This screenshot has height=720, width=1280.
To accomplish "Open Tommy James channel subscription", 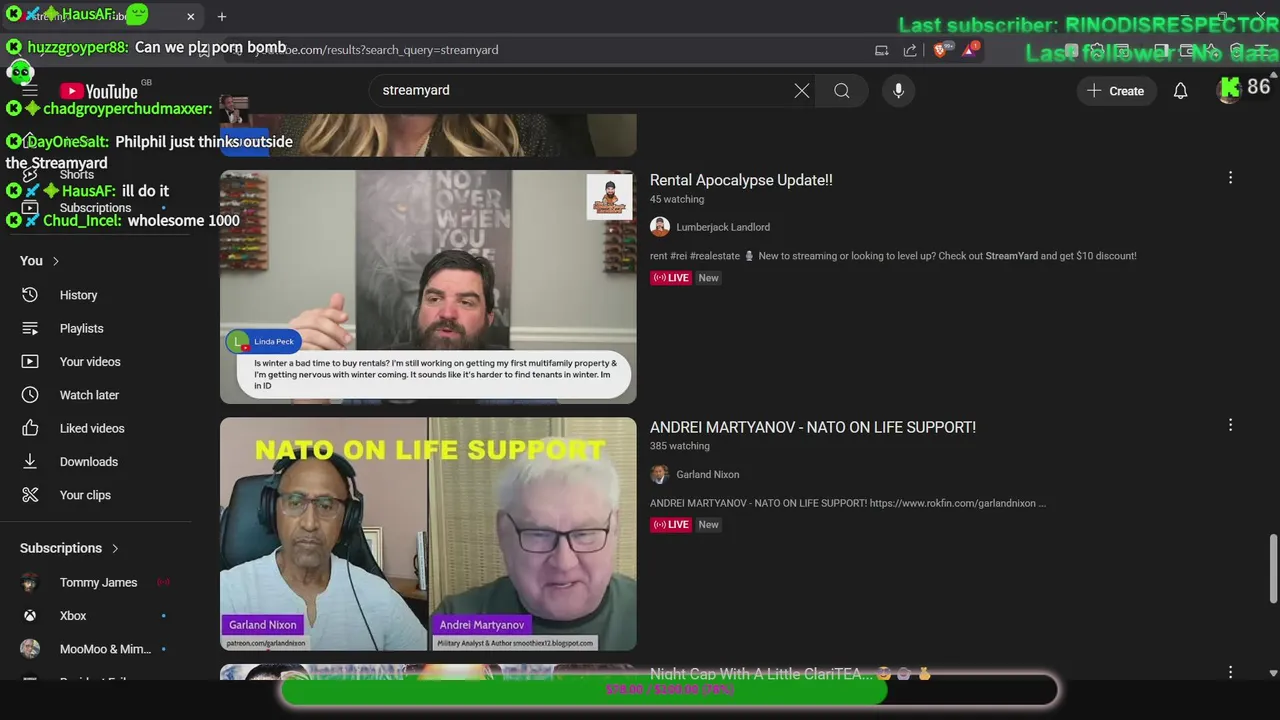I will (x=97, y=582).
